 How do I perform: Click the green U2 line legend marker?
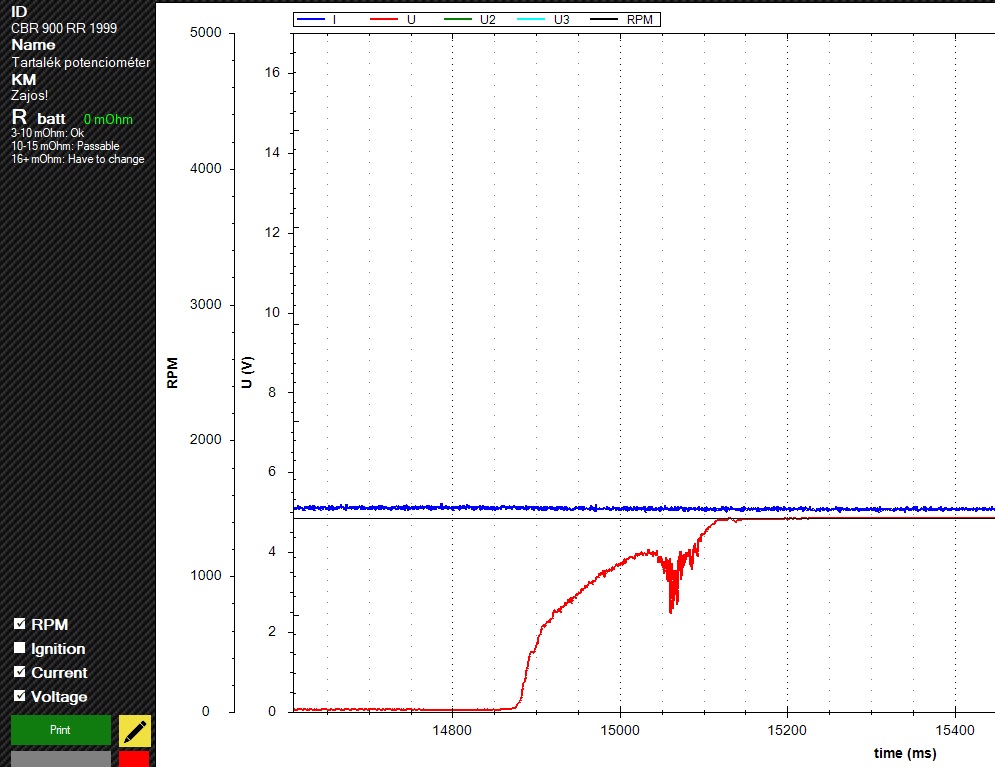point(459,19)
